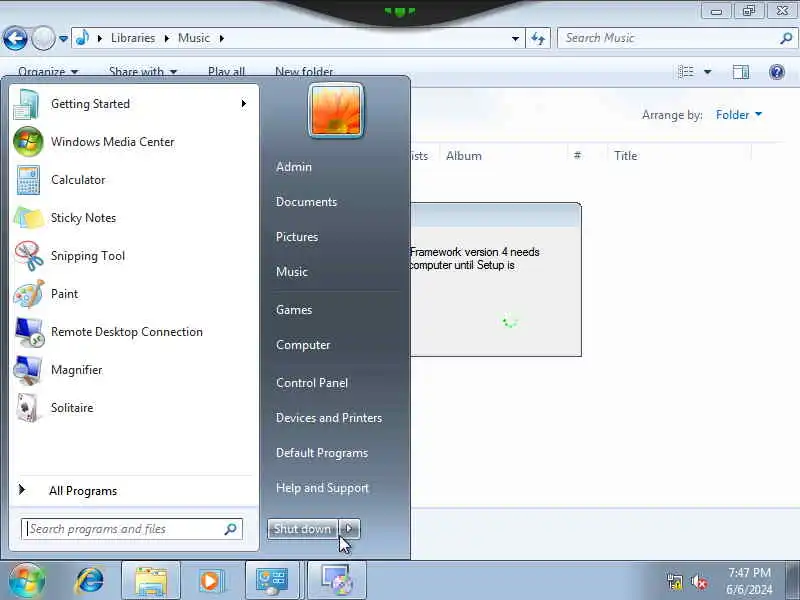Open recent pages dropdown arrow
Viewport: 800px width, 600px height.
coord(63,39)
